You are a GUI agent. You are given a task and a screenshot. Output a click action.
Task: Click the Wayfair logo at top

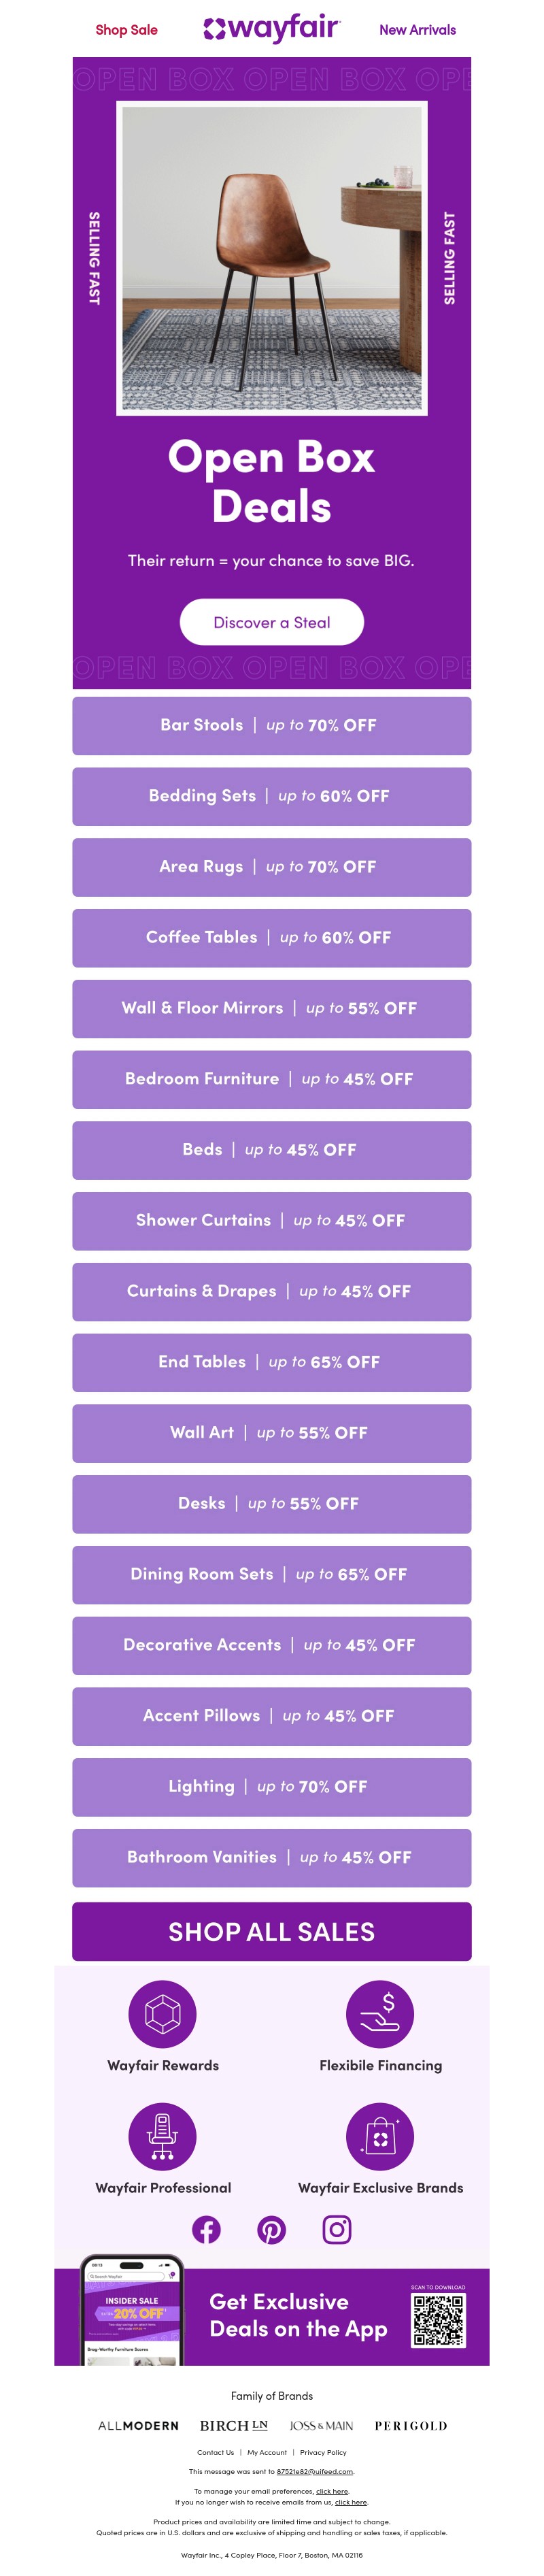(272, 29)
